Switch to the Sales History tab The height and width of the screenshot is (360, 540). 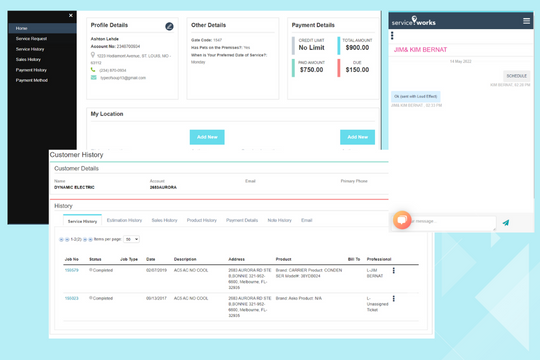tap(164, 220)
